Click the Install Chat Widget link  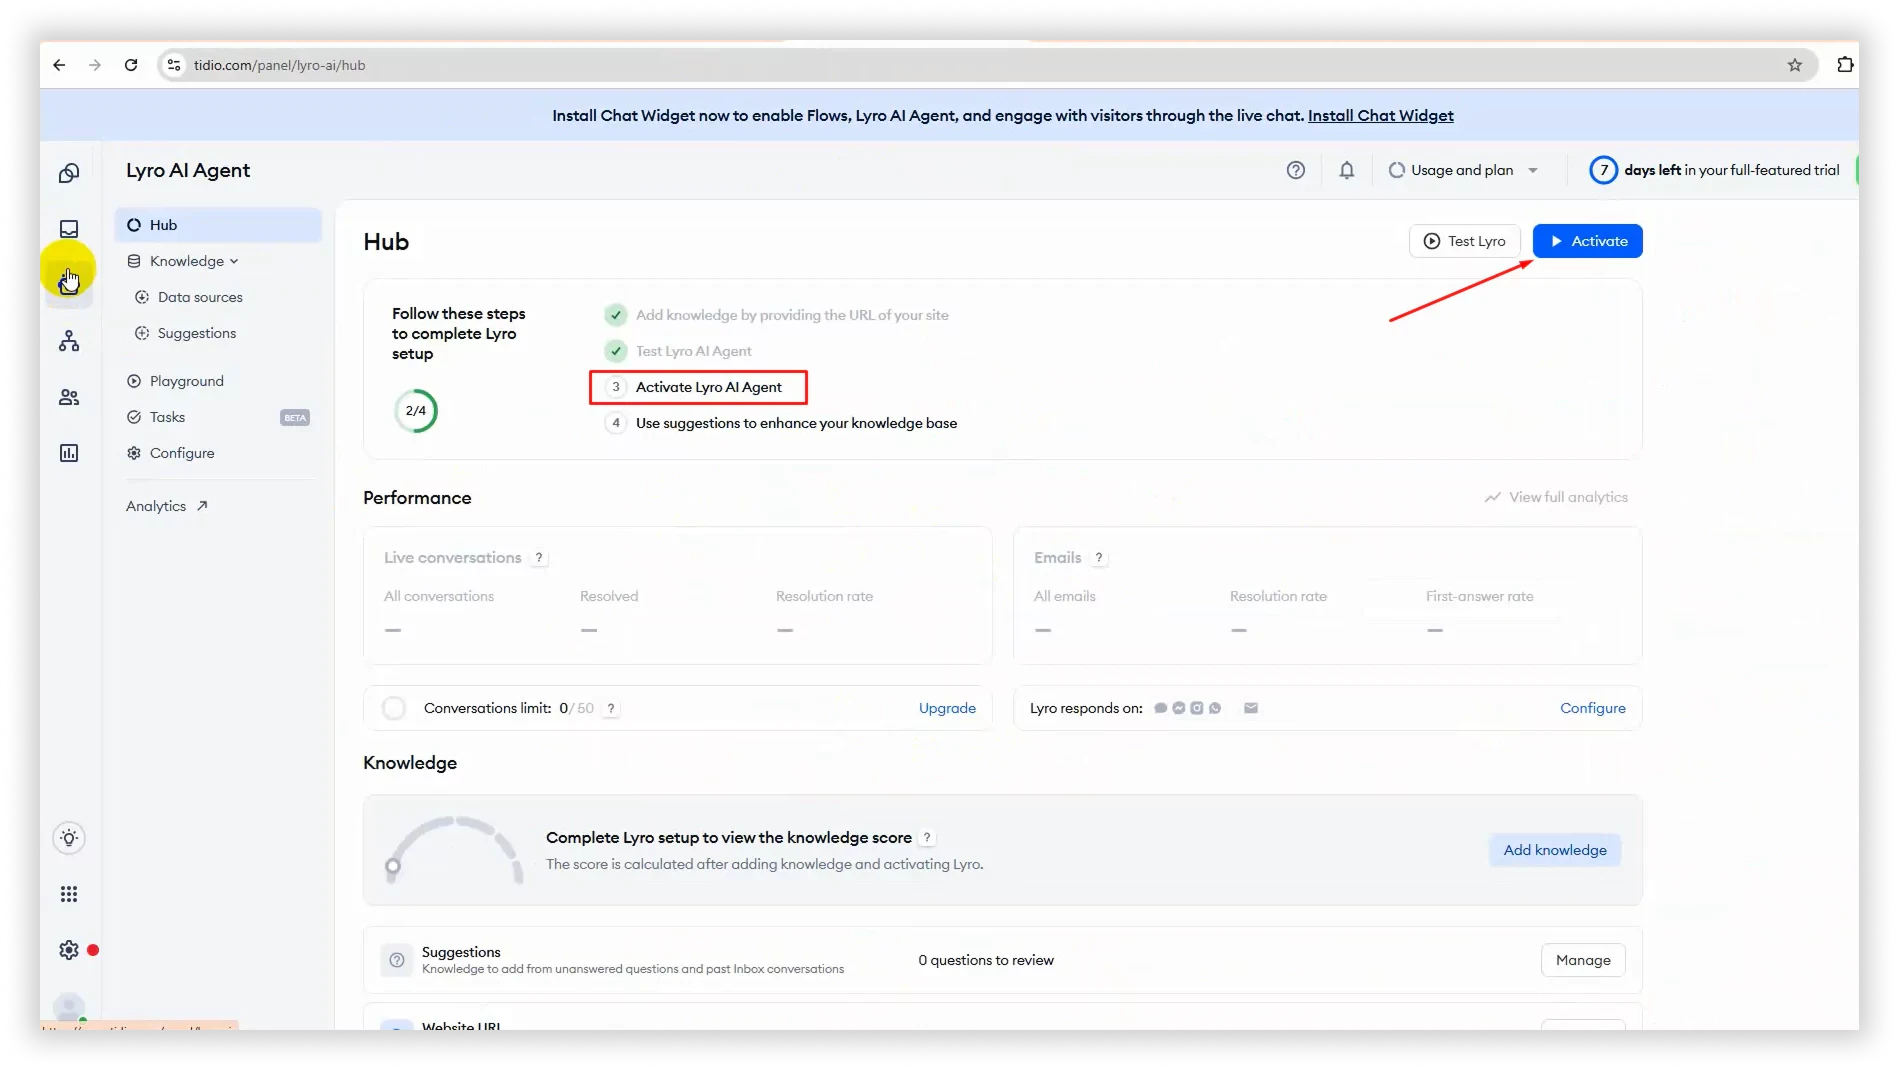pyautogui.click(x=1380, y=116)
